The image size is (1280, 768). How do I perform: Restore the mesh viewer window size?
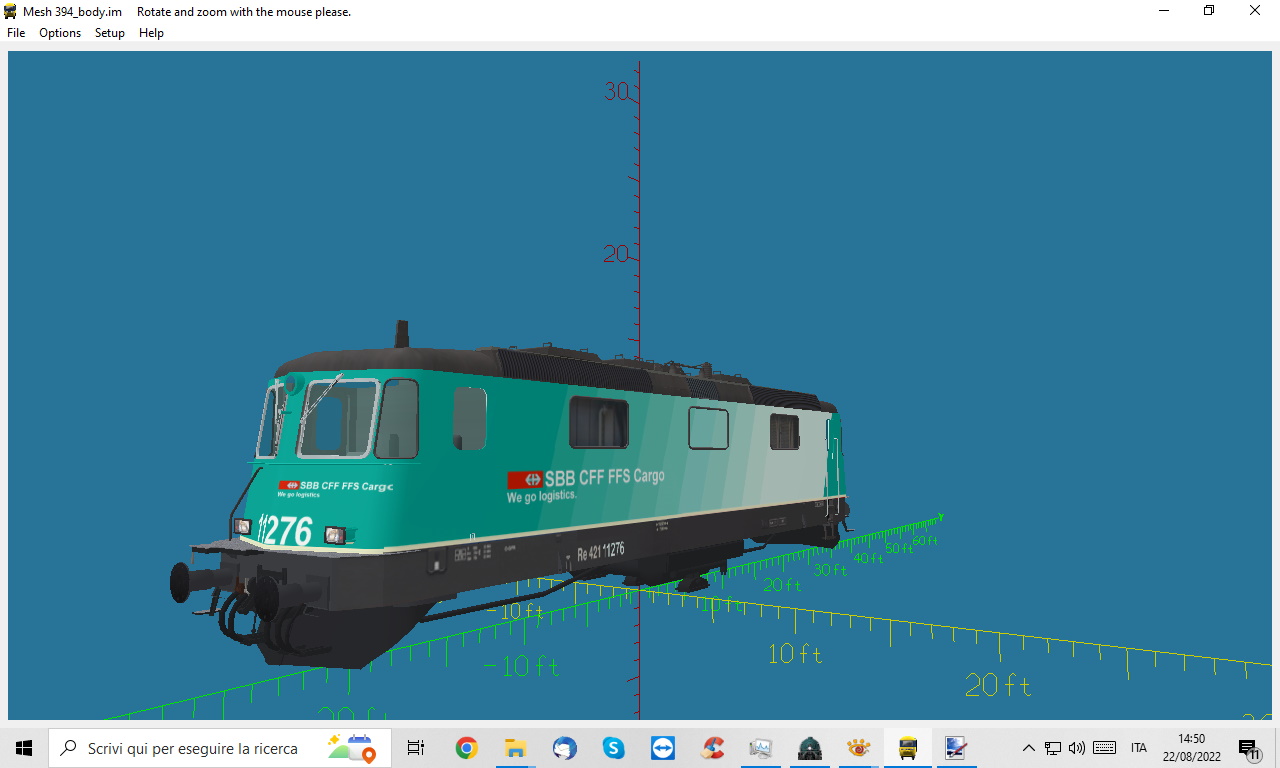(1209, 11)
